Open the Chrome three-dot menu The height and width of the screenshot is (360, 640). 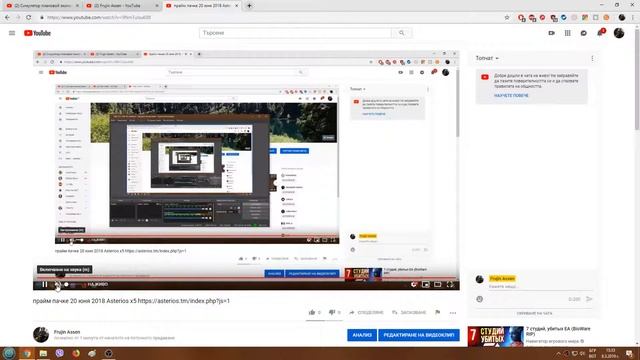tap(633, 18)
